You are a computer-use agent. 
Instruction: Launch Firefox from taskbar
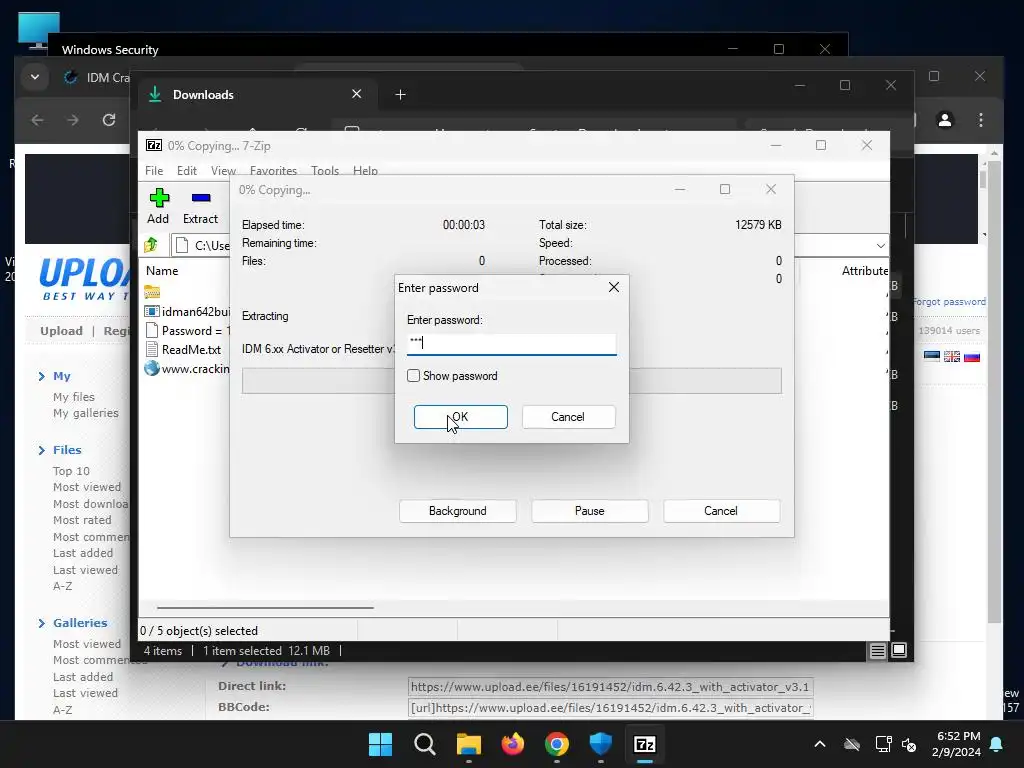(513, 744)
